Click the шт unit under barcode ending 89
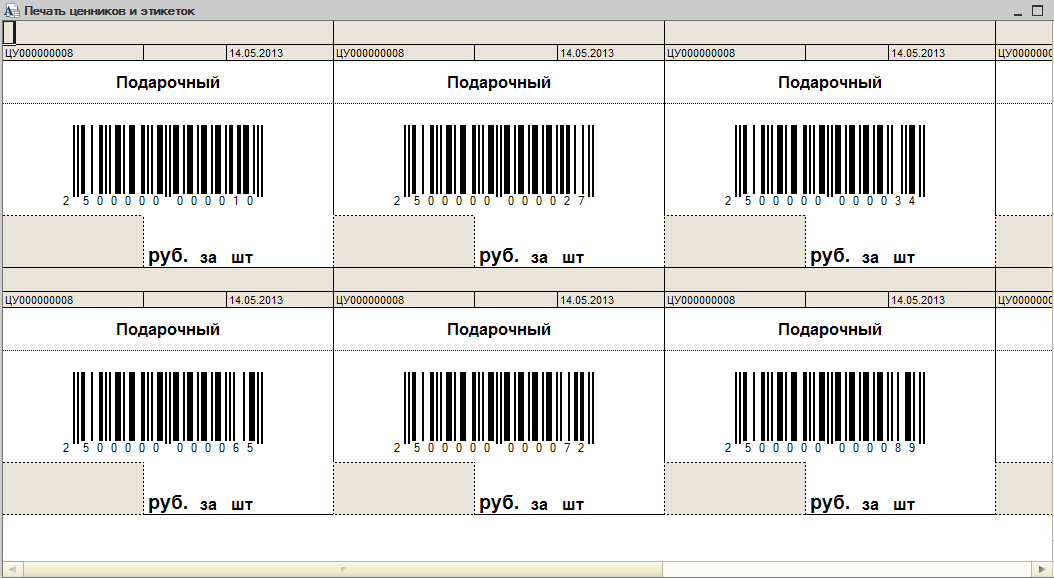Image resolution: width=1054 pixels, height=578 pixels. pos(904,504)
